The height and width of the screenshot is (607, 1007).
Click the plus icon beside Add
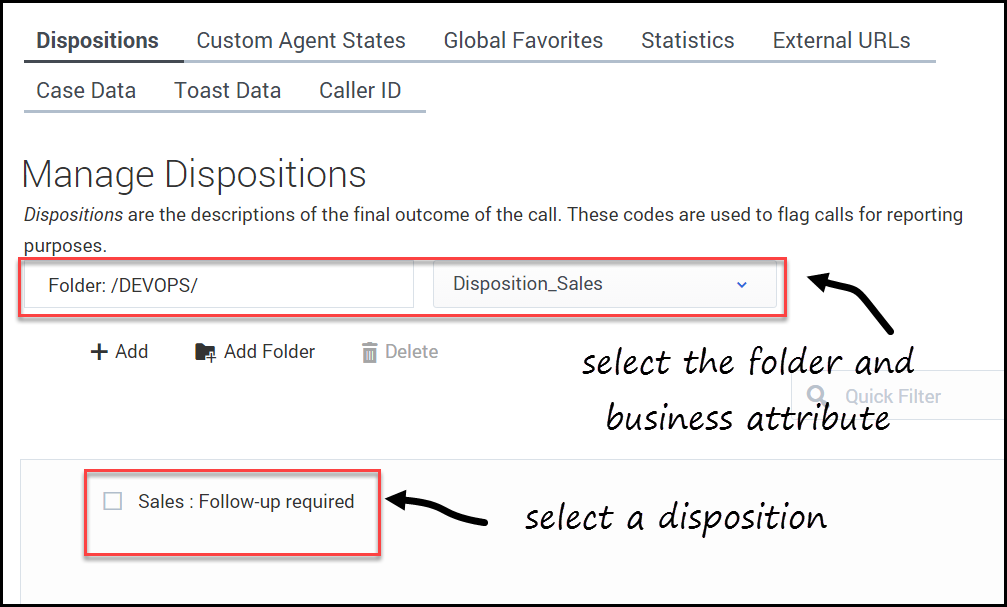[99, 352]
